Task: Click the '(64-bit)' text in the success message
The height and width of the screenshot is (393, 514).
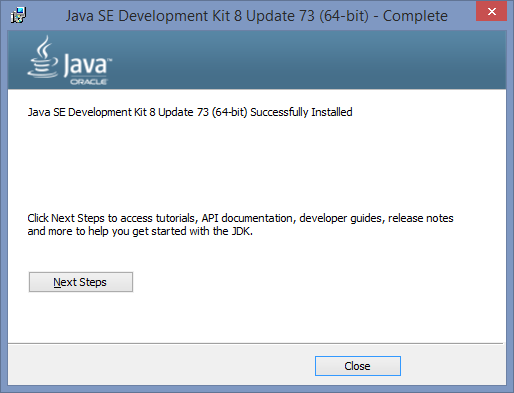Action: tap(230, 112)
